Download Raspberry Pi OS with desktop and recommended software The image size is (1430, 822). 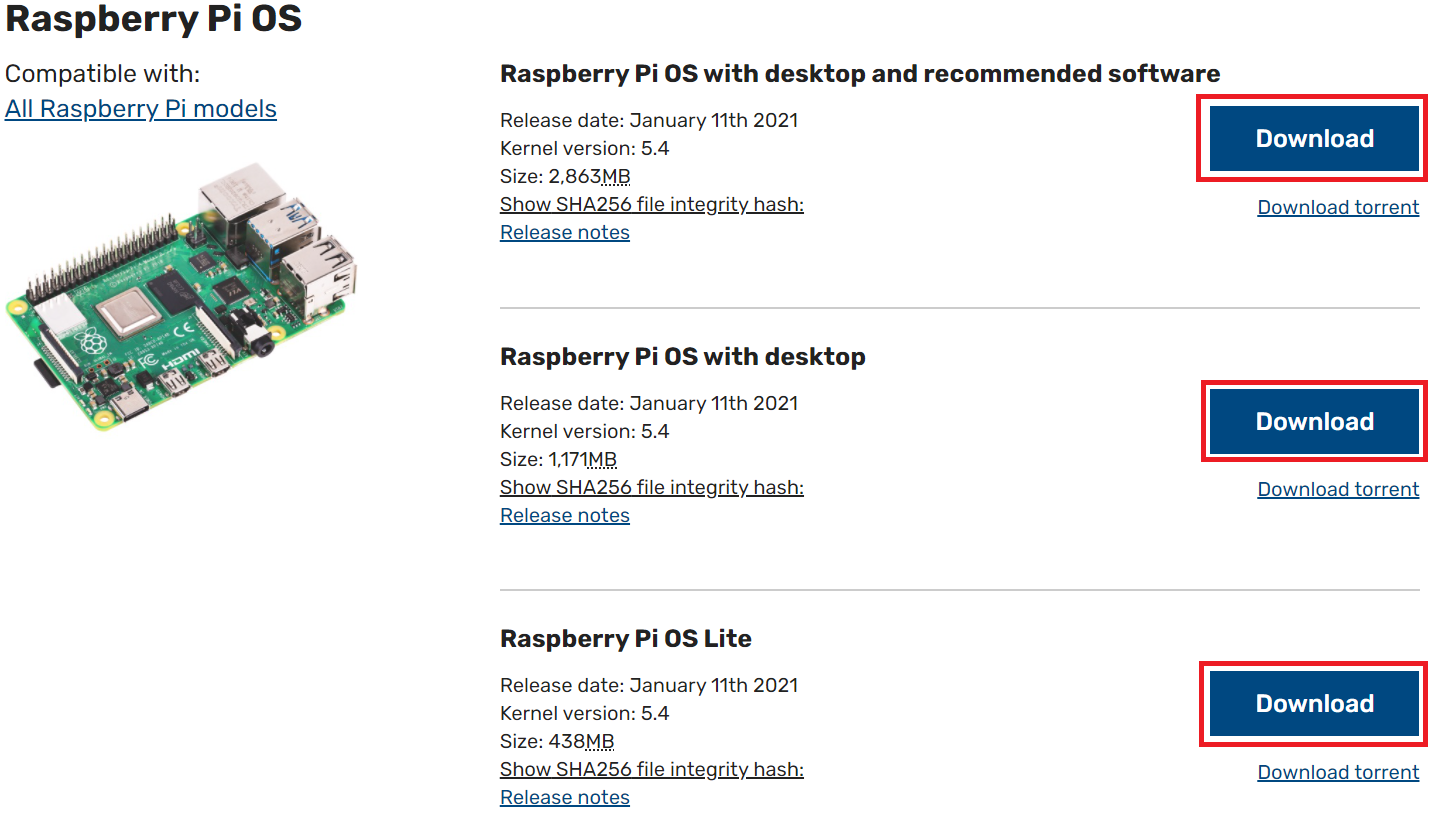pos(1312,139)
